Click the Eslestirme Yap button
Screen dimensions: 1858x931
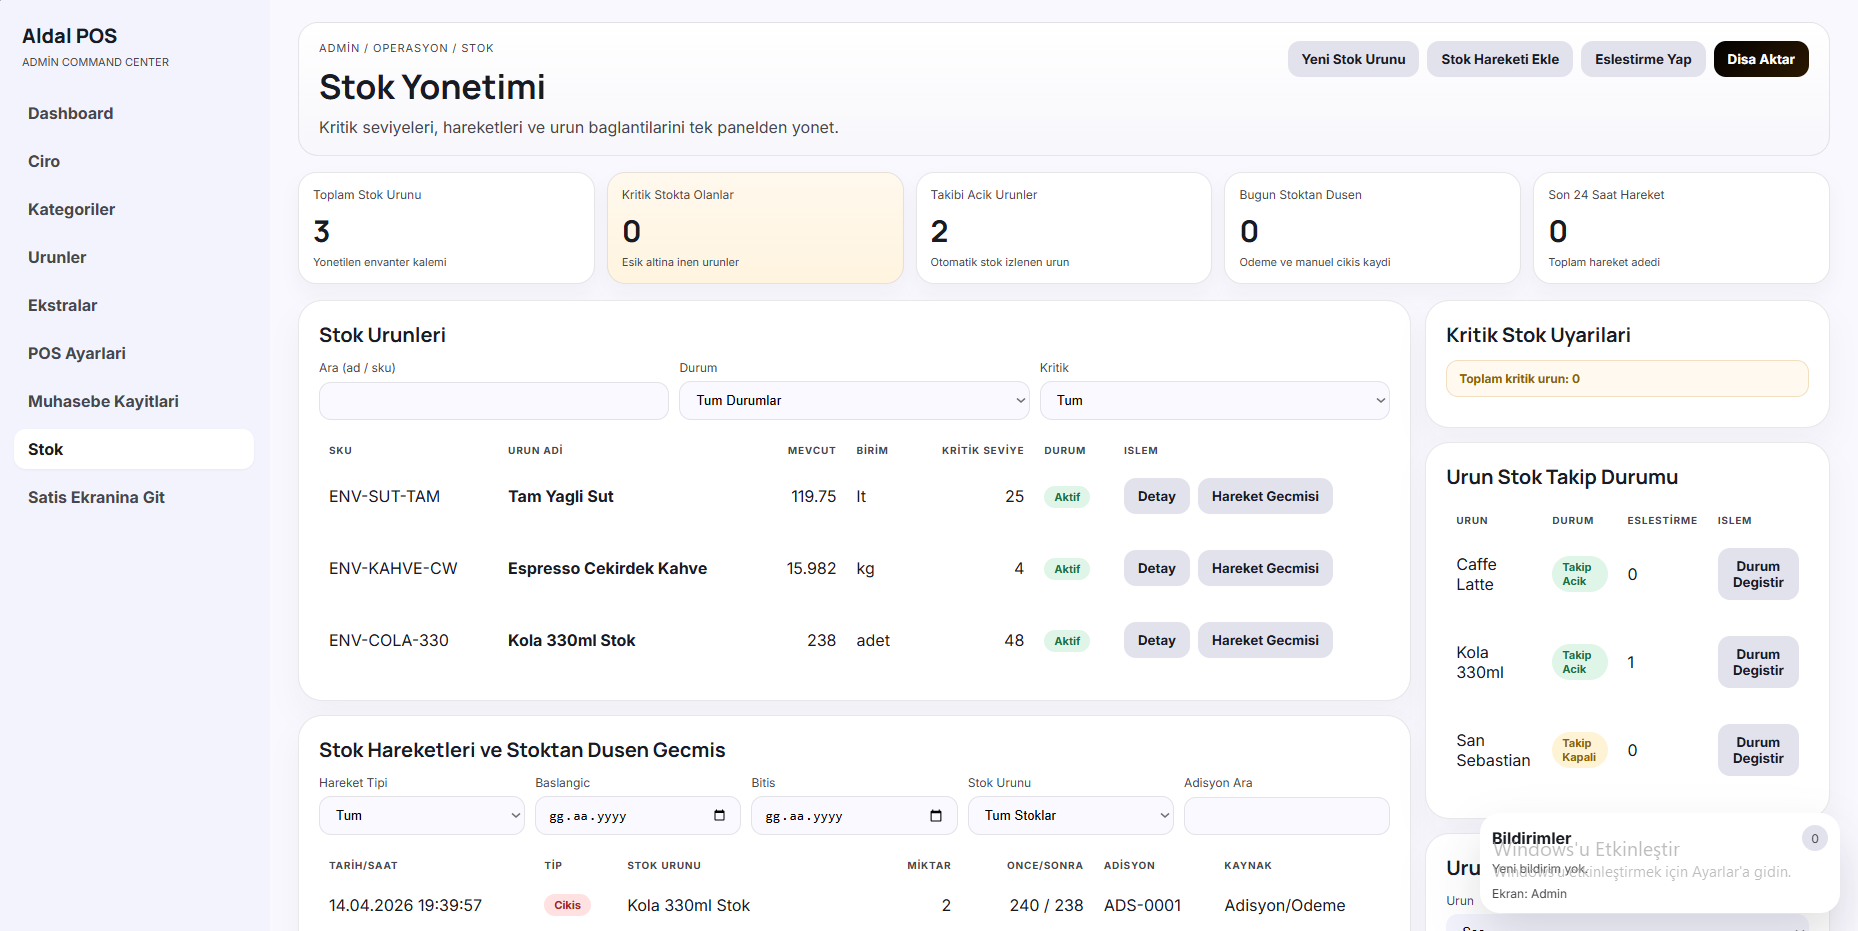1643,59
